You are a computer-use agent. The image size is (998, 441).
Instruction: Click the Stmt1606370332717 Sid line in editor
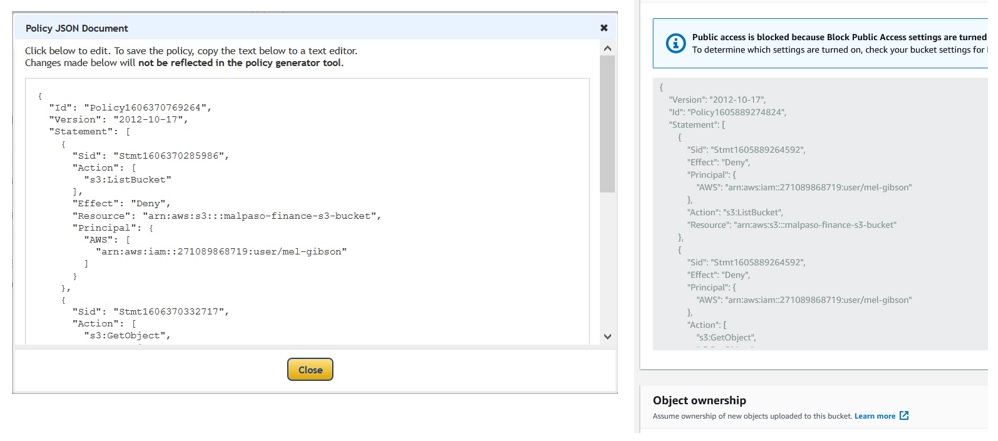pos(150,311)
